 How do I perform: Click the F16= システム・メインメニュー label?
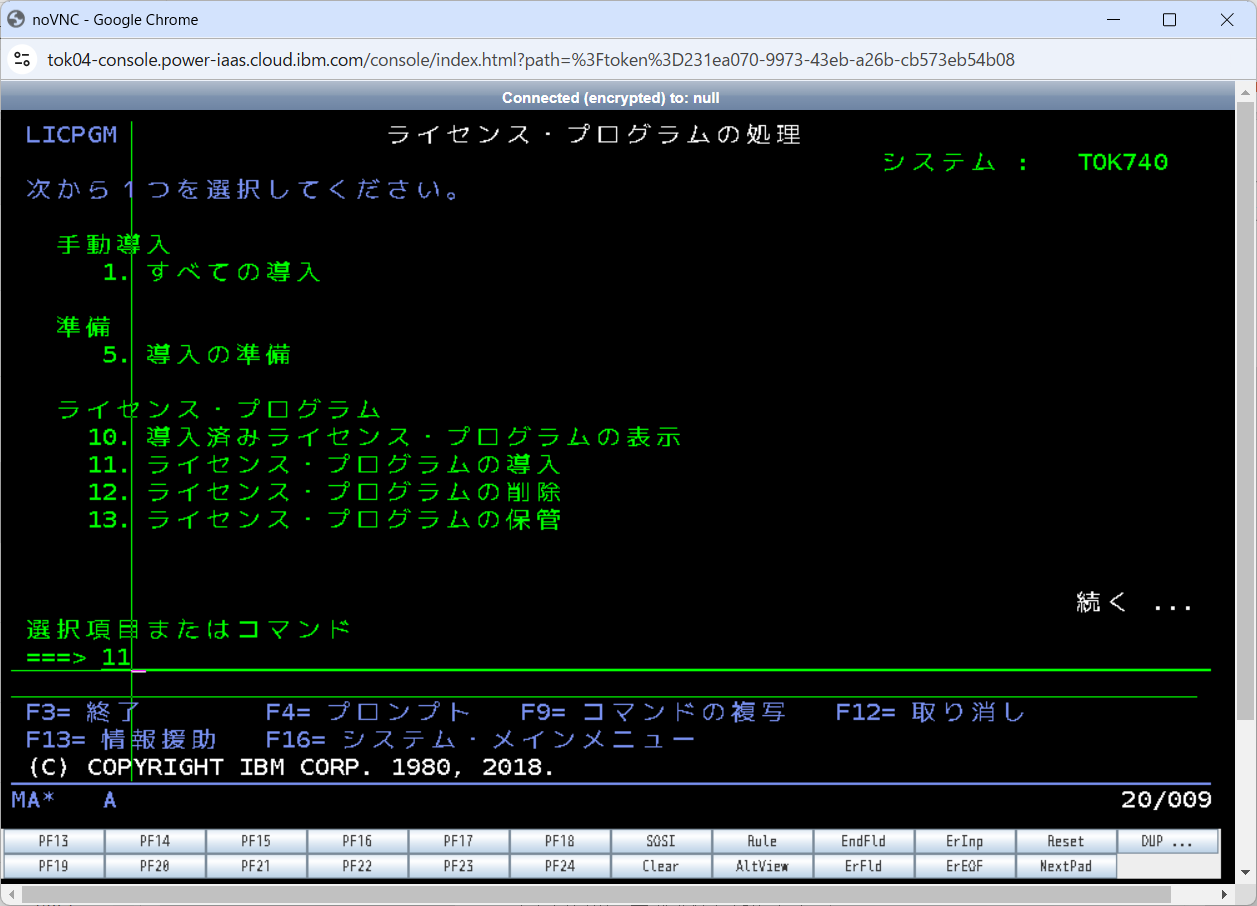[x=480, y=740]
